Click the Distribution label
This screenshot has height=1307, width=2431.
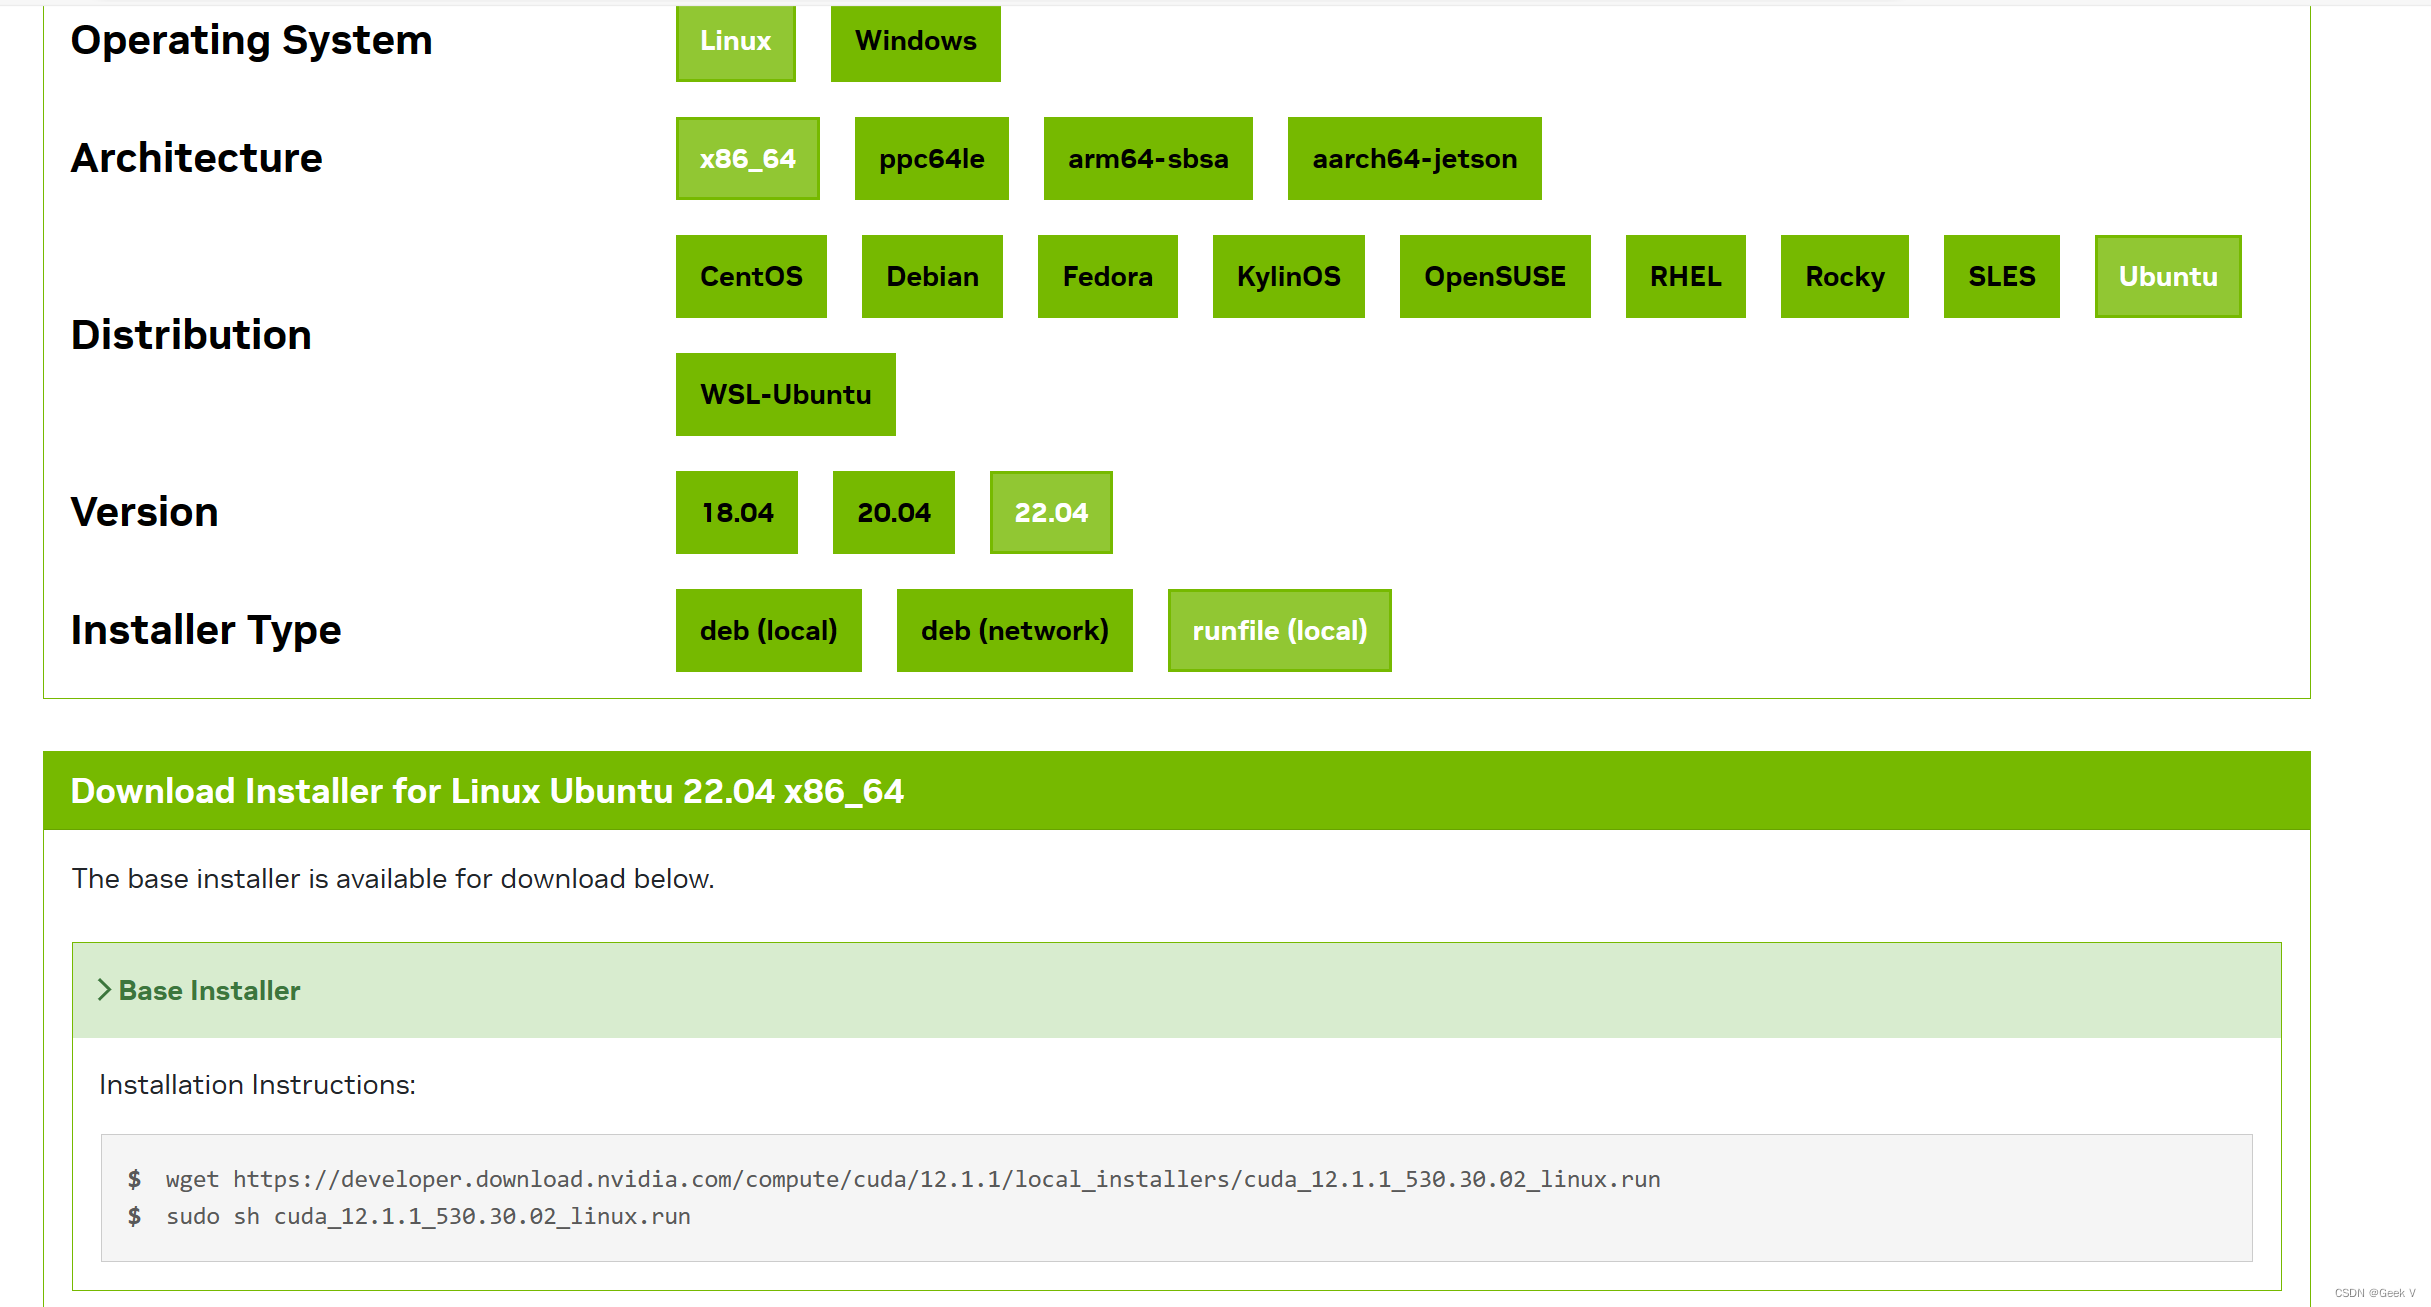click(191, 335)
